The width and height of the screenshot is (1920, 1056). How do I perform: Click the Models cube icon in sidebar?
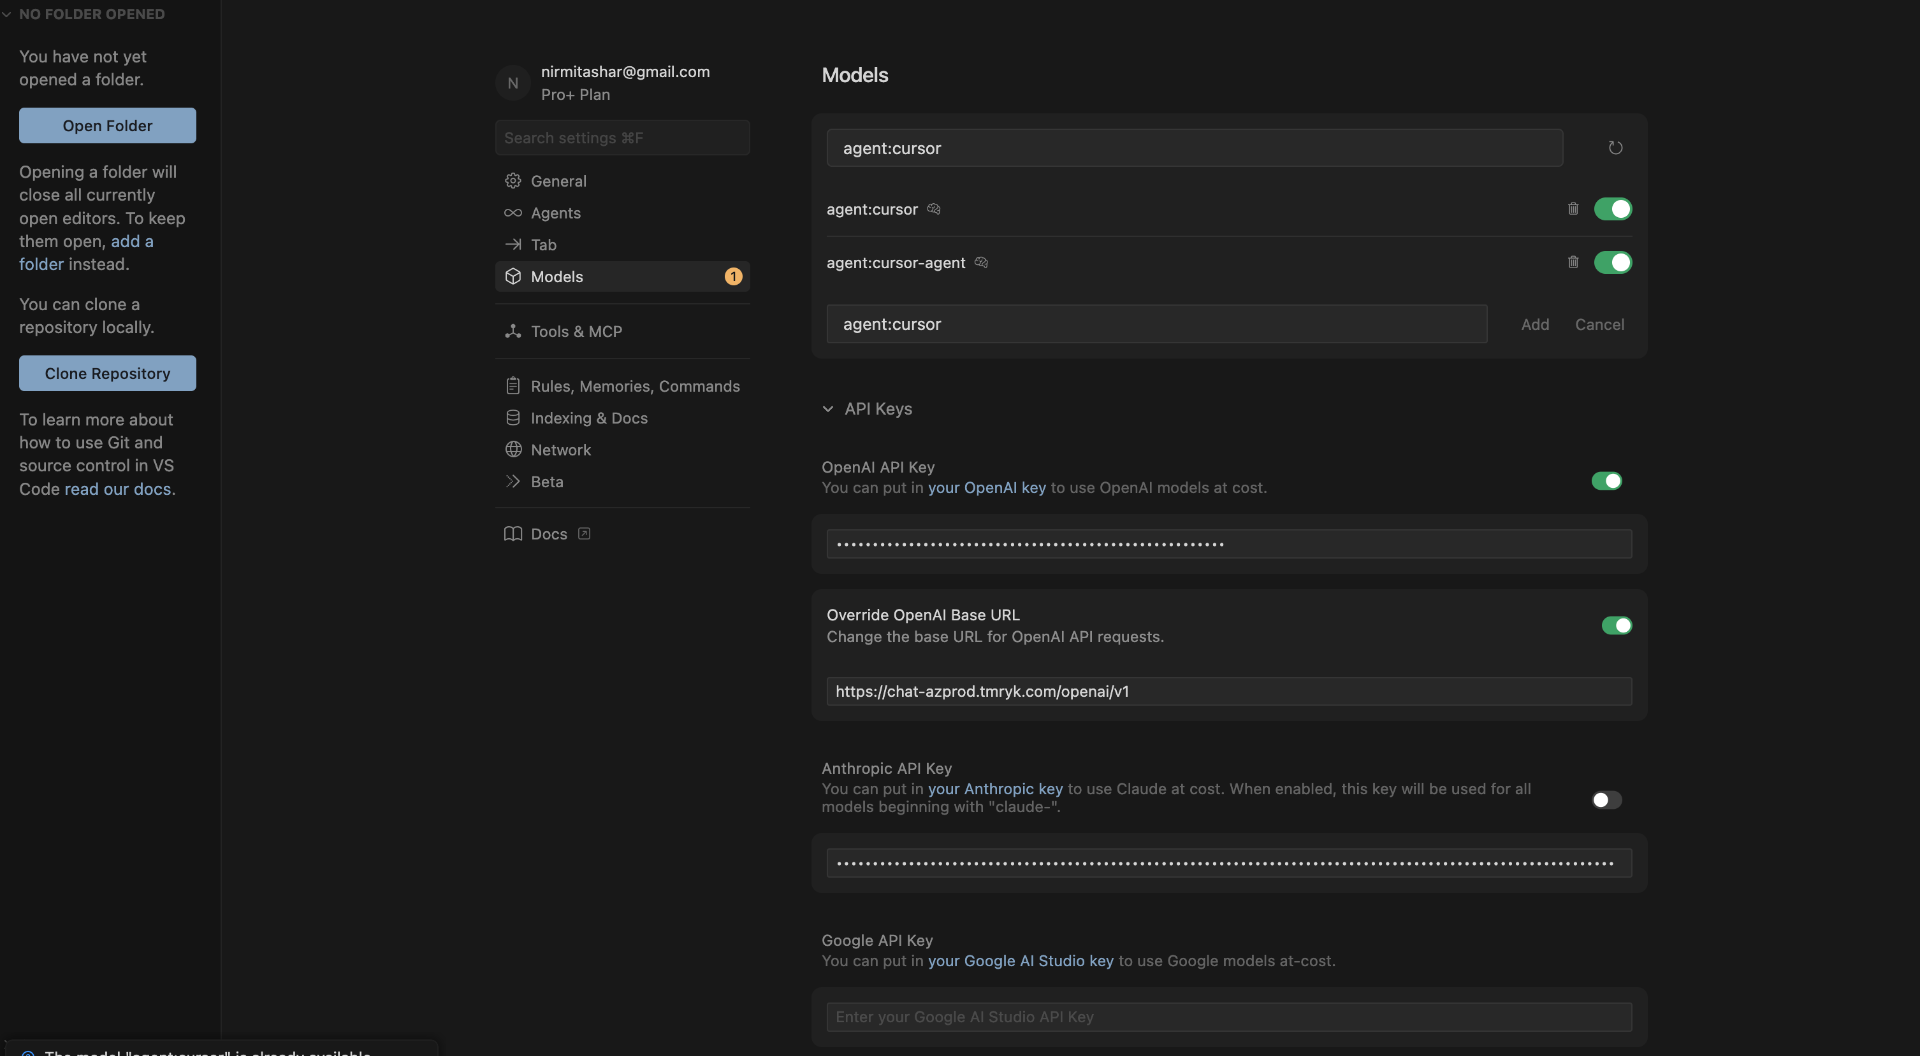[514, 276]
